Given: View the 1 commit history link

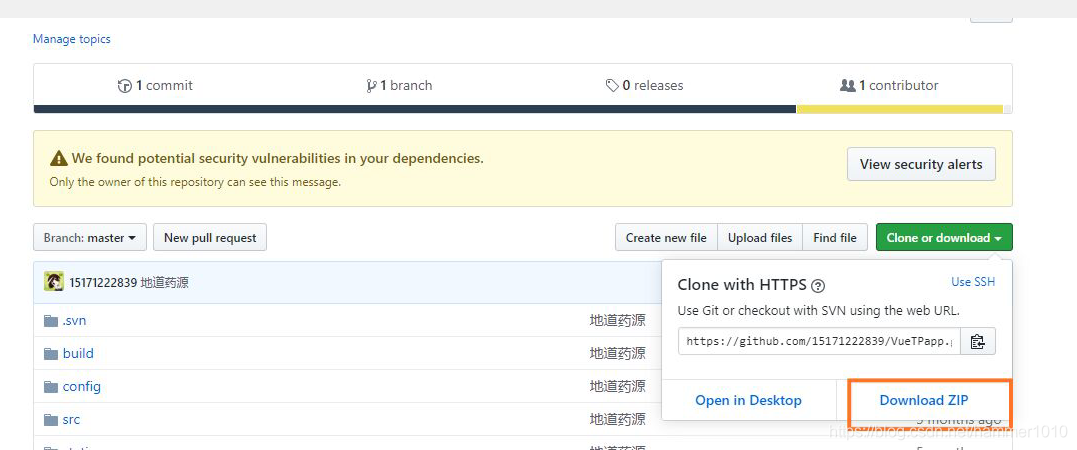Looking at the screenshot, I should 156,86.
